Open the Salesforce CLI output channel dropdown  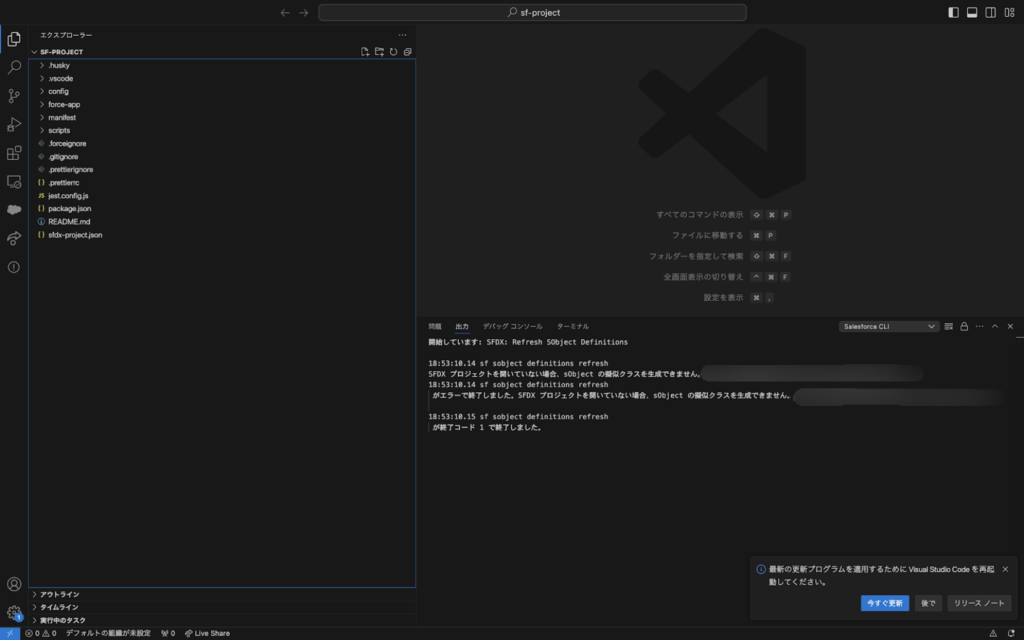[x=889, y=326]
